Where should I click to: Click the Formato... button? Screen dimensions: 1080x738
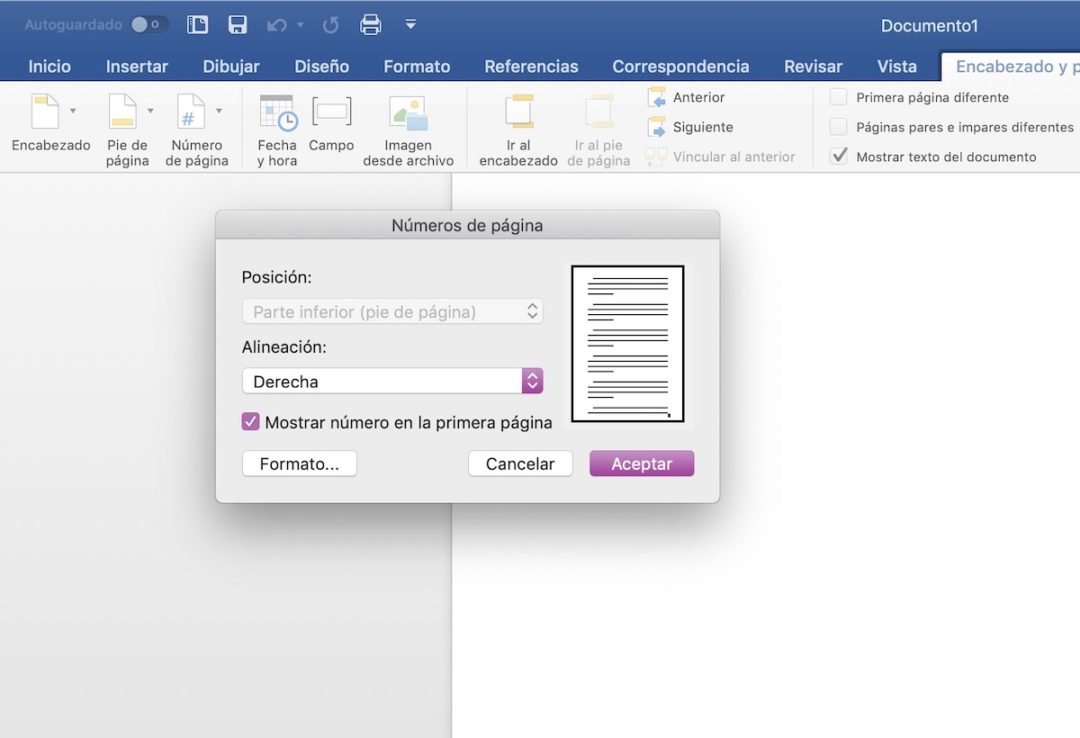pos(300,464)
